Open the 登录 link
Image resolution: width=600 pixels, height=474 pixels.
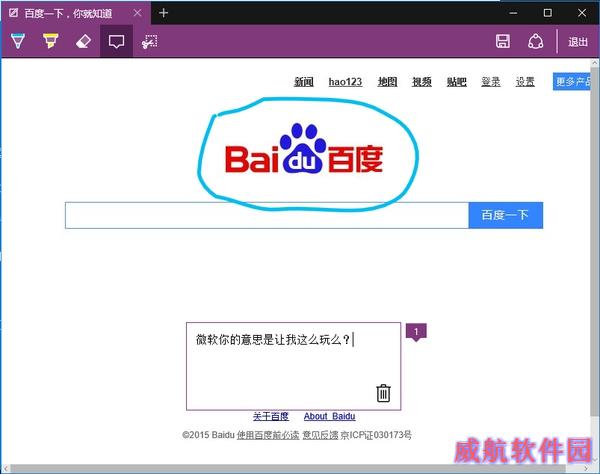tap(491, 81)
